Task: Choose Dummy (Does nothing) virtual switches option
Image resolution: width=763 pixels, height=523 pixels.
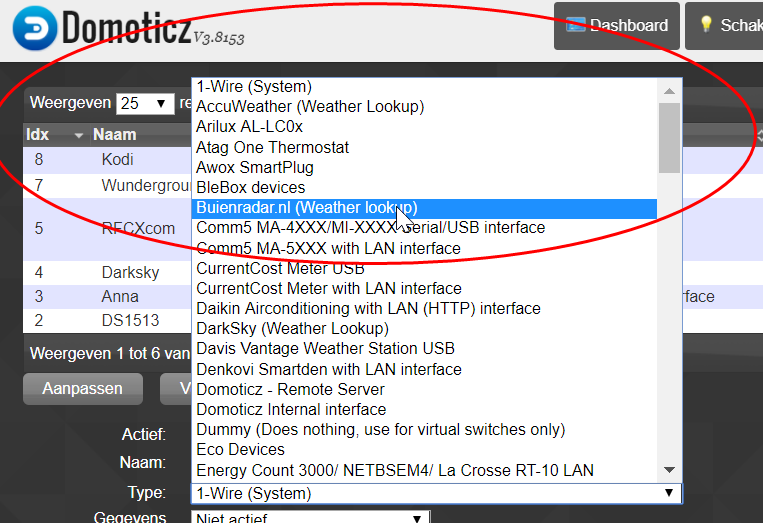Action: (x=424, y=430)
